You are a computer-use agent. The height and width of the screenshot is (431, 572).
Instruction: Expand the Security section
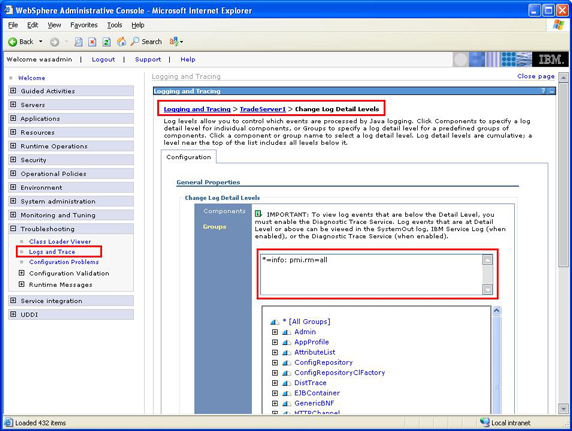pos(13,160)
